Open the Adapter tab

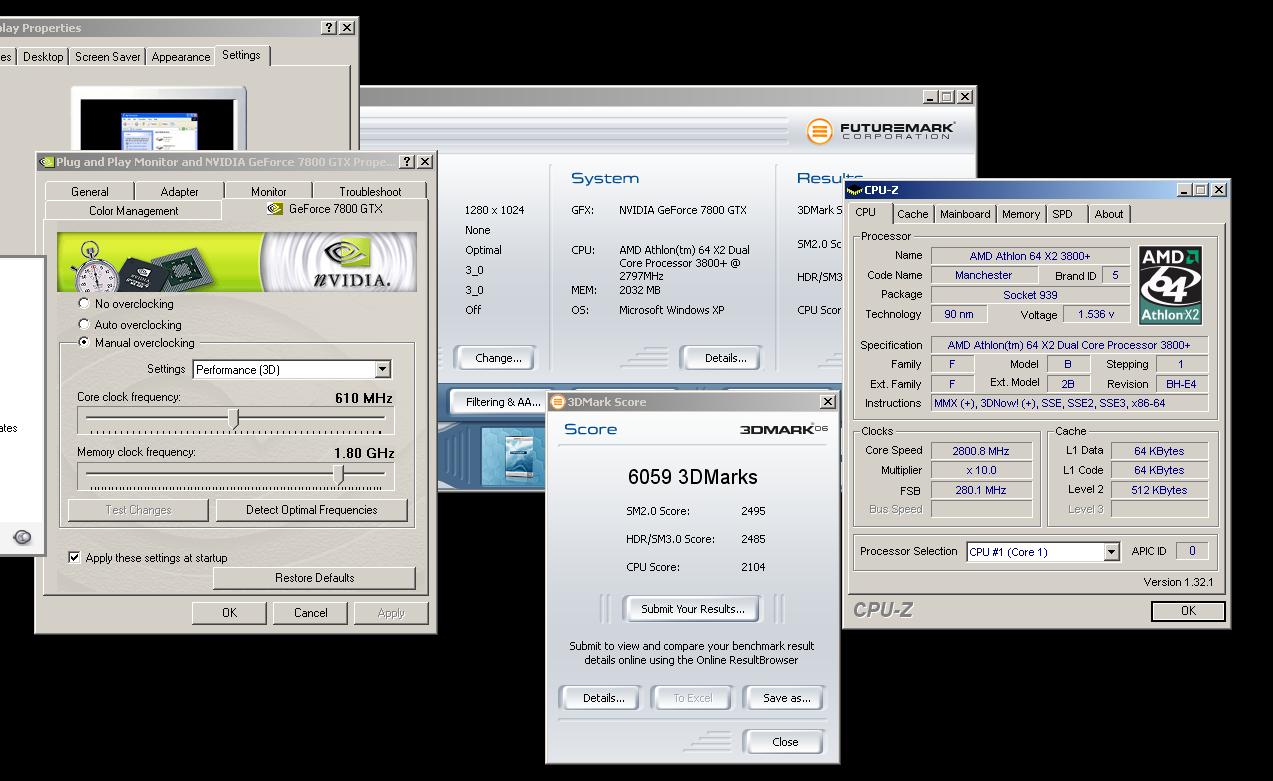179,191
